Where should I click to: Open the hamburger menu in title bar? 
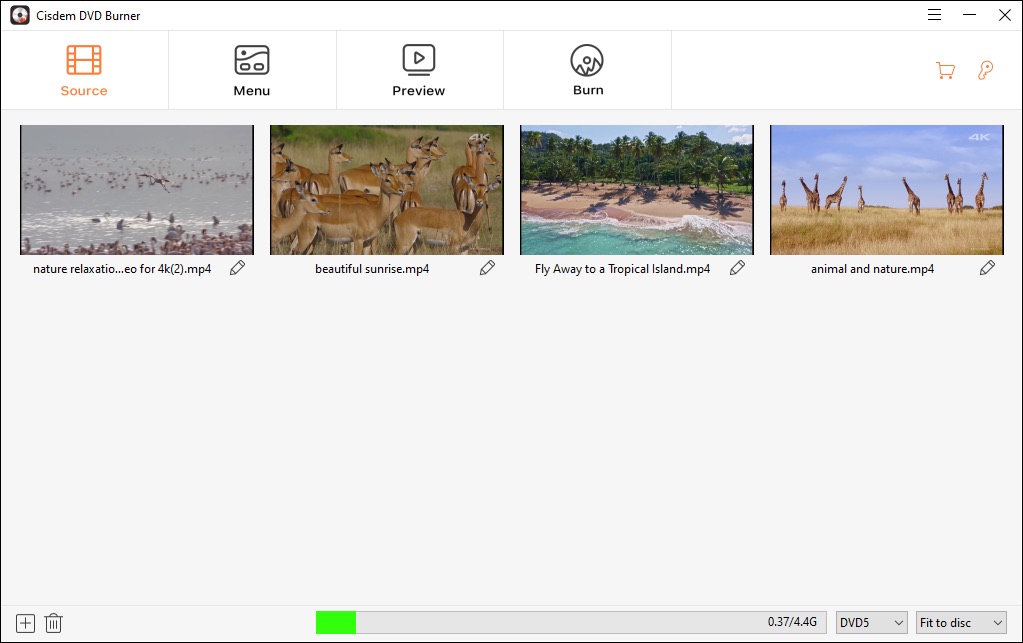[934, 15]
